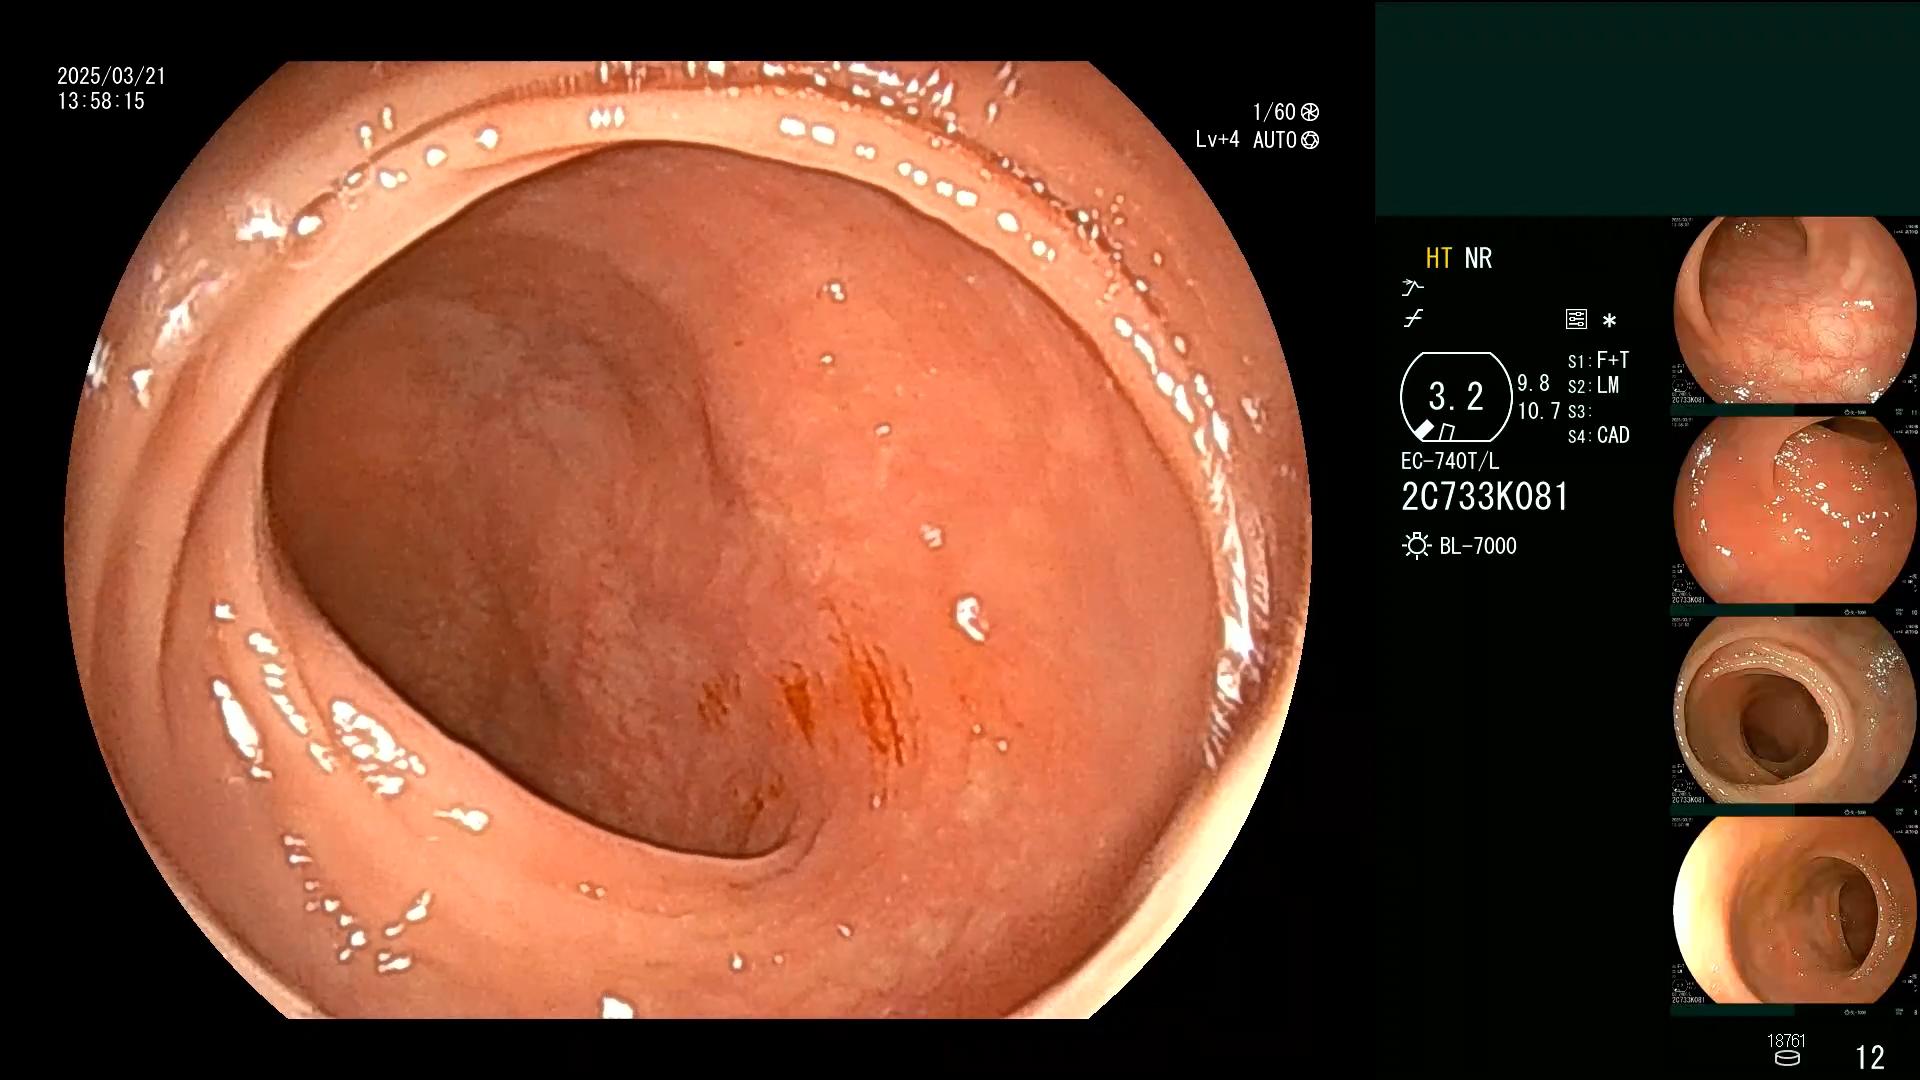Click the S-curve contrast icon below HT
The width and height of the screenshot is (1920, 1080).
pyautogui.click(x=1413, y=319)
